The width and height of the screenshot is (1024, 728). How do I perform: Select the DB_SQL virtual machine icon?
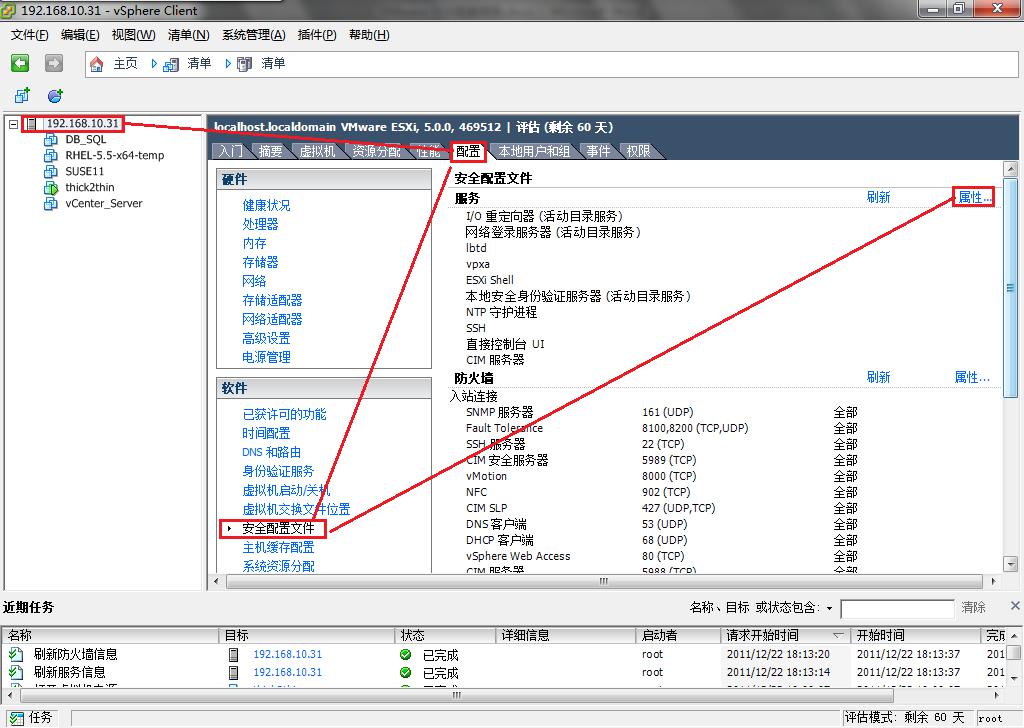tap(51, 140)
